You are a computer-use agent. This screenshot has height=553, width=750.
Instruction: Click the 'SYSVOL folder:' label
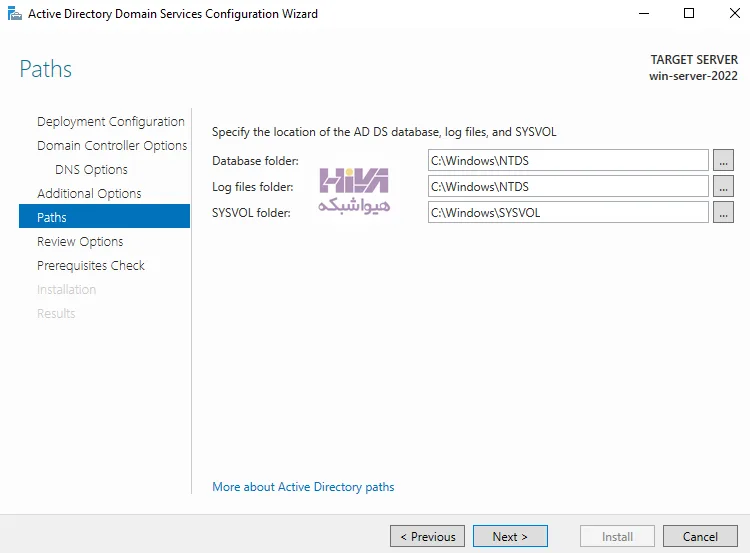[x=251, y=212]
